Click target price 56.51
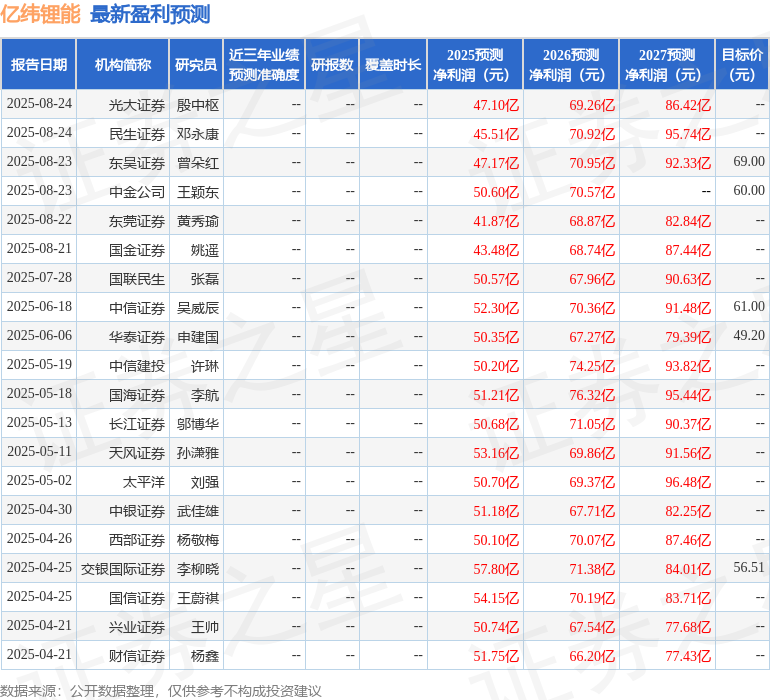The image size is (770, 700). pos(749,567)
